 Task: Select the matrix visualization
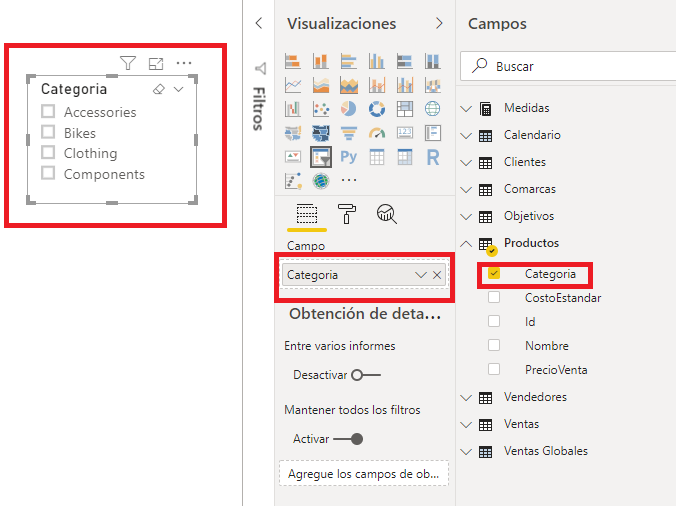pos(404,157)
